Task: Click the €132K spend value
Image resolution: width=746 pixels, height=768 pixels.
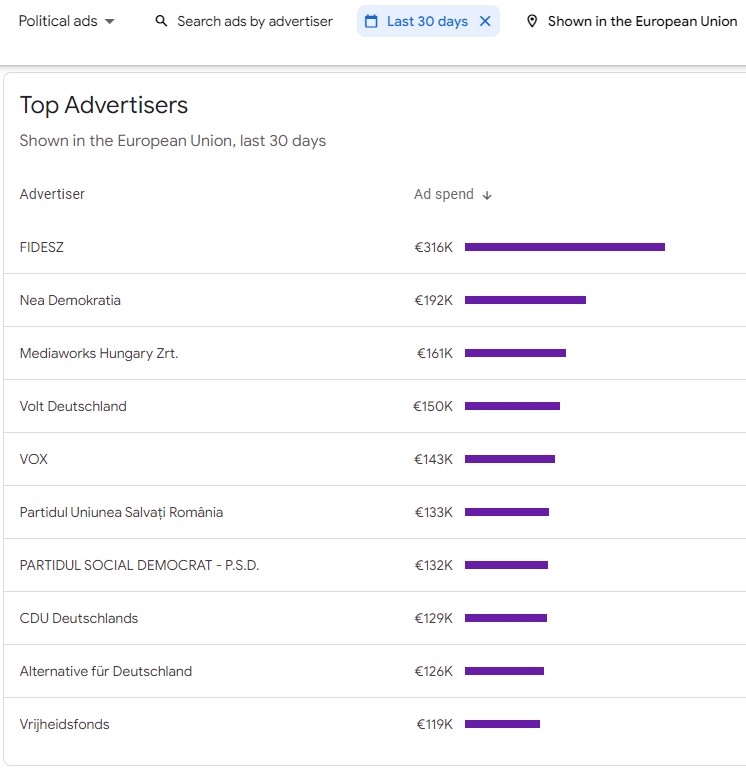Action: 433,565
